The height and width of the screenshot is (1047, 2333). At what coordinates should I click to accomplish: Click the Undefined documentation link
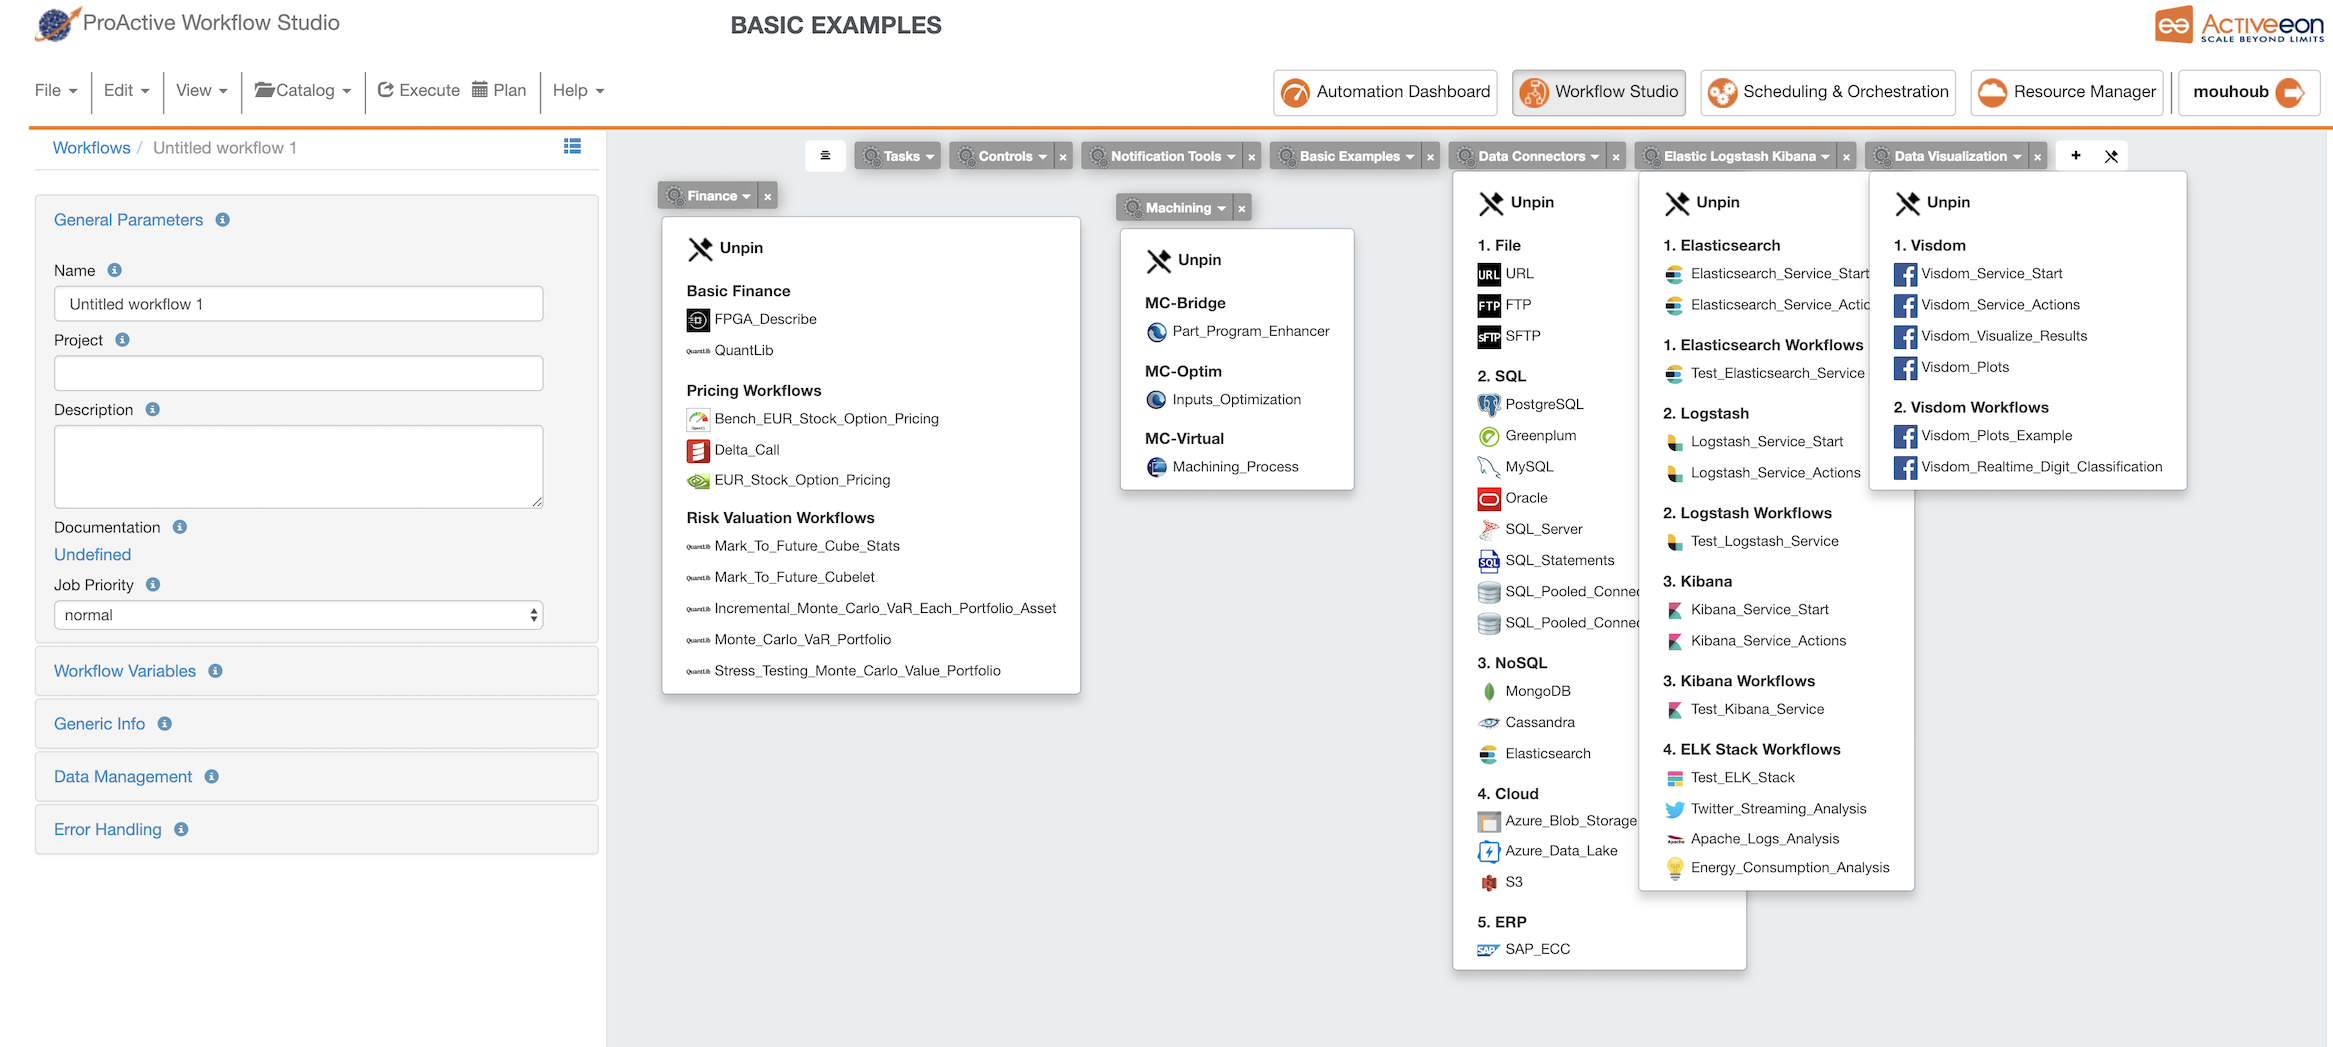[92, 555]
